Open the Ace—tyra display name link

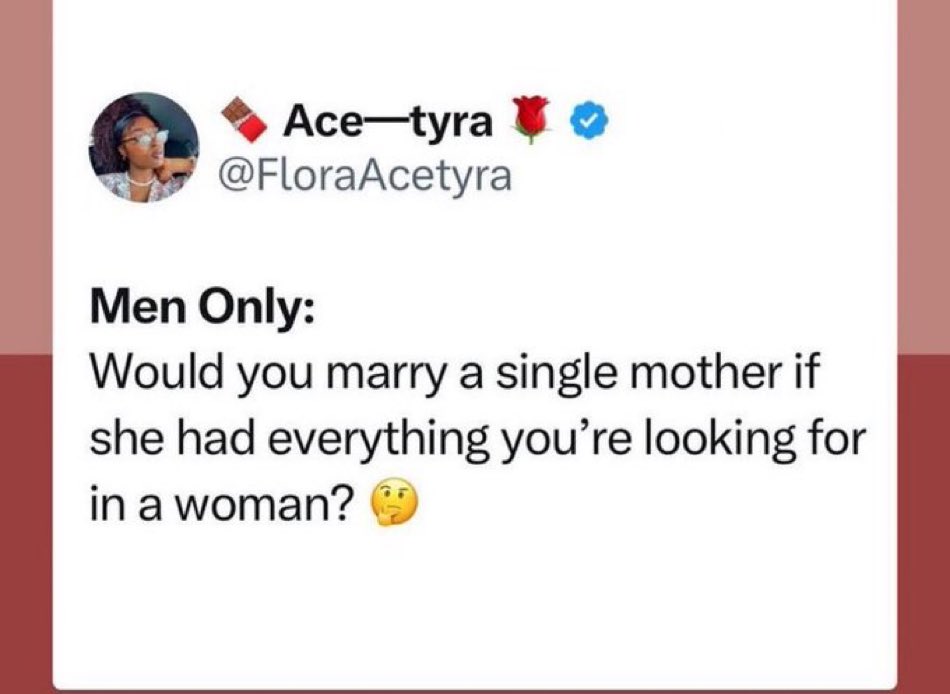[x=388, y=122]
